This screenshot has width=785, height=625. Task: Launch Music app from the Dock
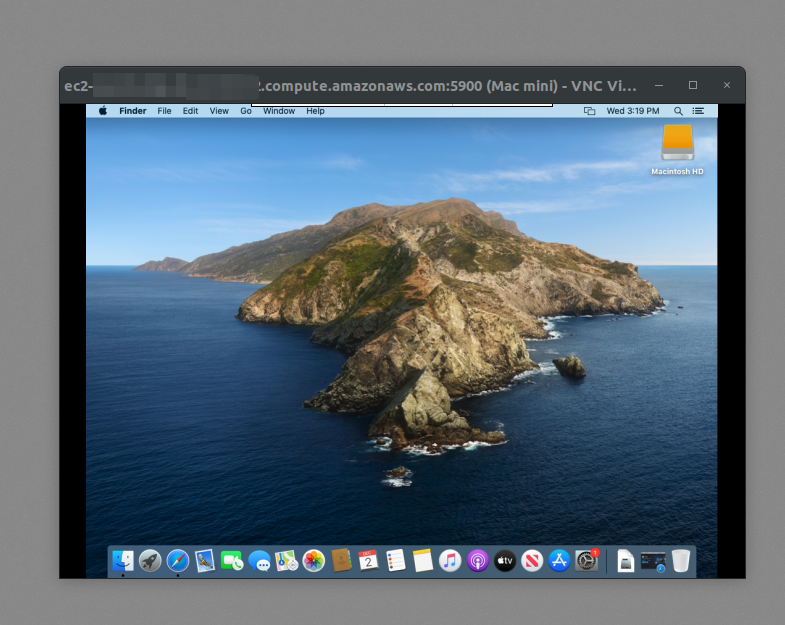(x=450, y=561)
